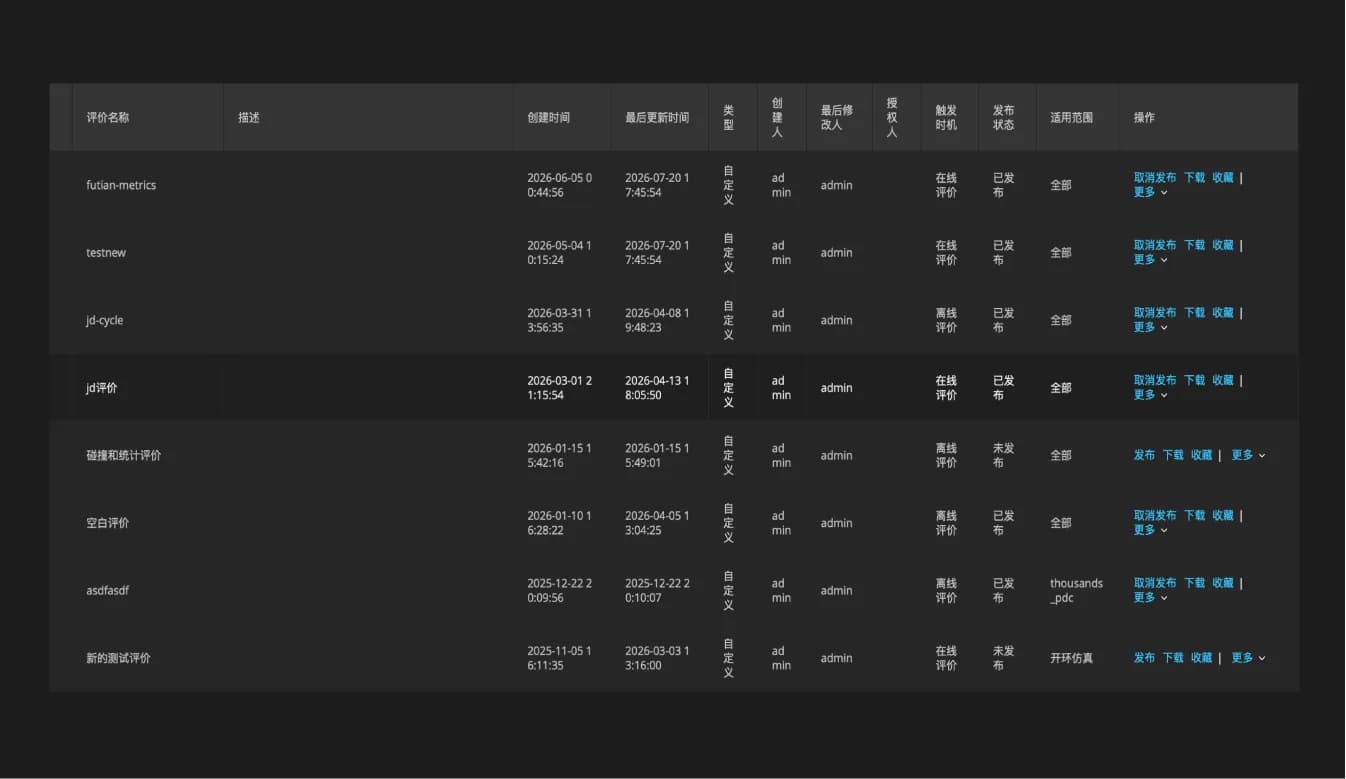Click the 最后更新时间 column header
1346x779 pixels.
(657, 117)
